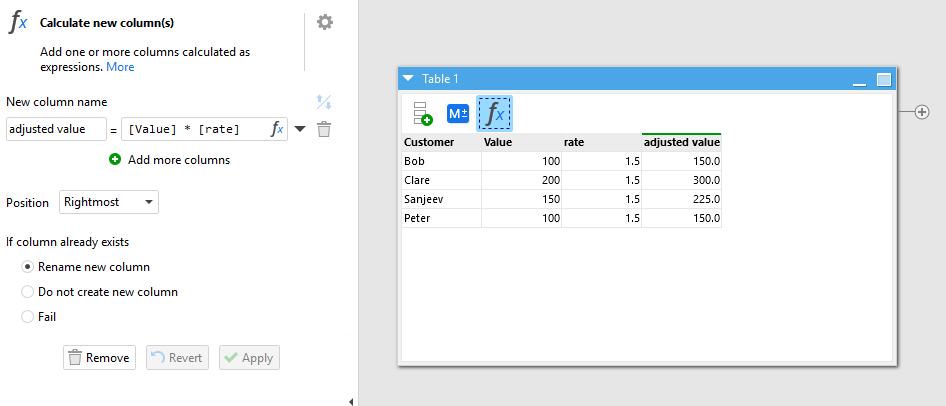Click the 200 Value cell
The image size is (946, 406).
click(x=521, y=180)
